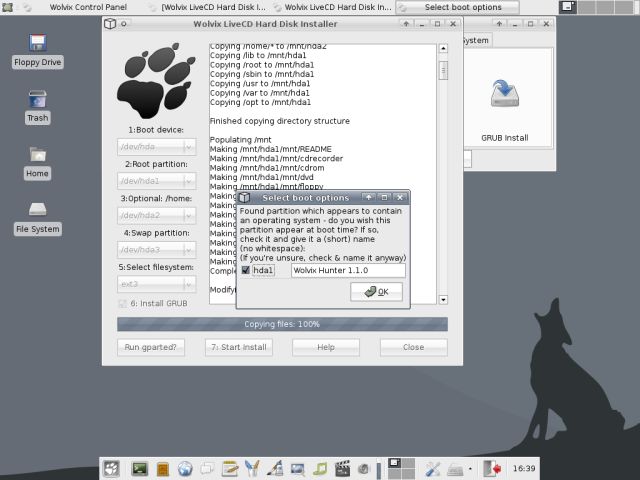
Task: Shade the Select boot options dialog up arrow
Action: (x=368, y=198)
